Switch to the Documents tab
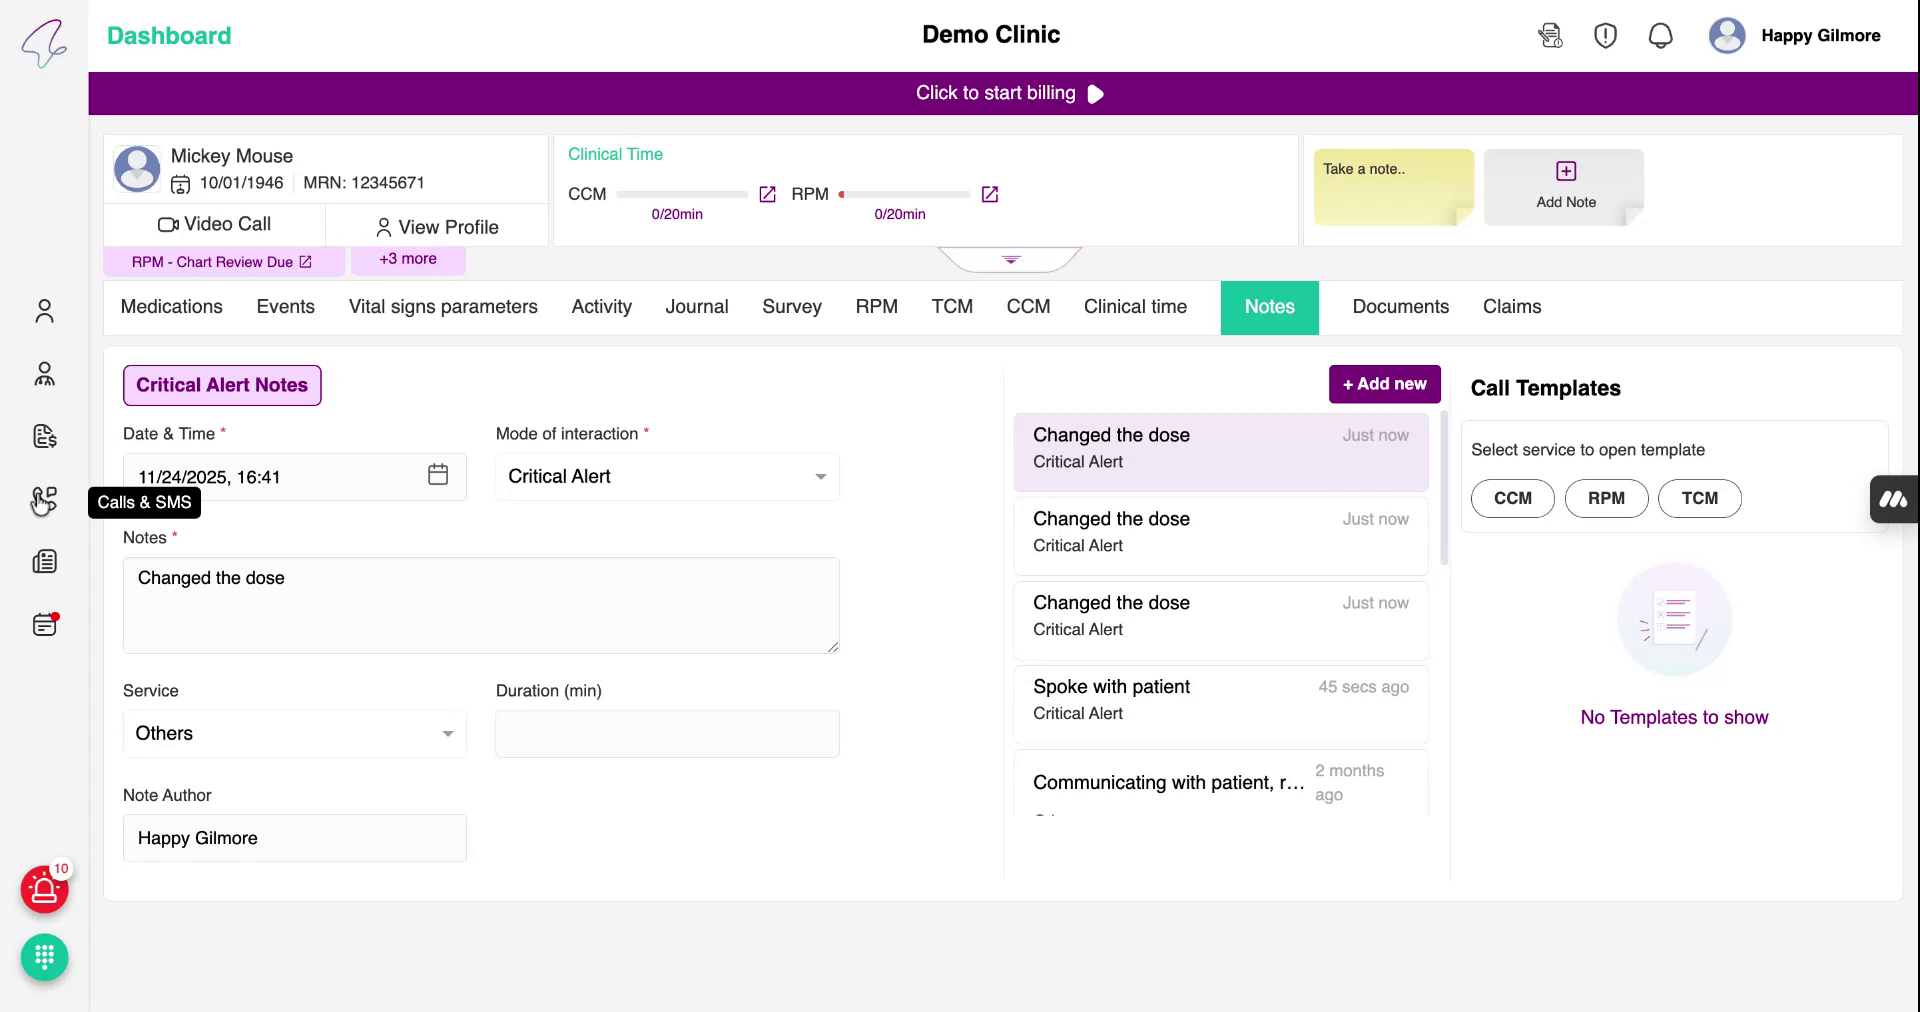Screen dimensions: 1920x1012 1400,307
